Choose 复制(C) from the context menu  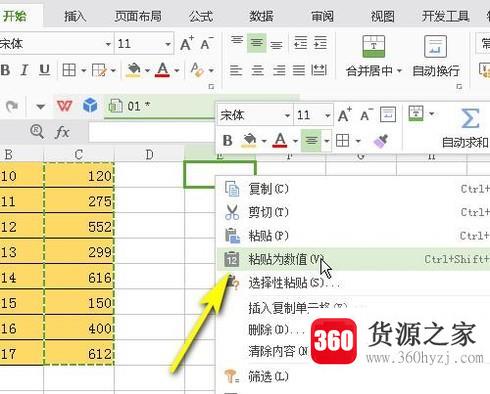click(353, 189)
